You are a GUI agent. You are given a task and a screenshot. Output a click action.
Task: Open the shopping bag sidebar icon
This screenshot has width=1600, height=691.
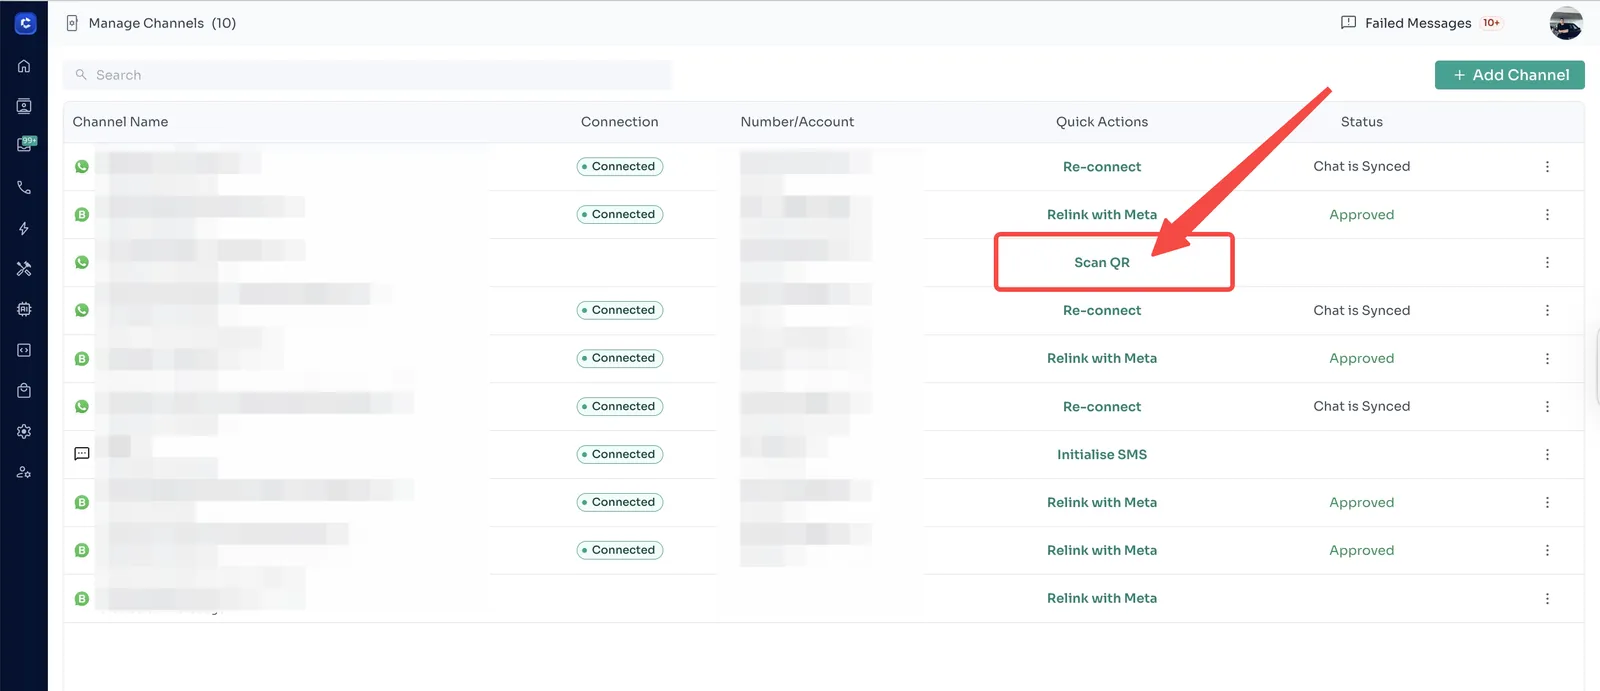(24, 391)
